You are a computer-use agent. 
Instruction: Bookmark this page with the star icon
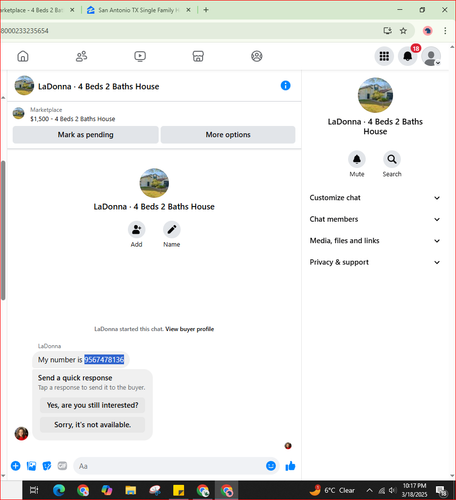click(x=403, y=31)
